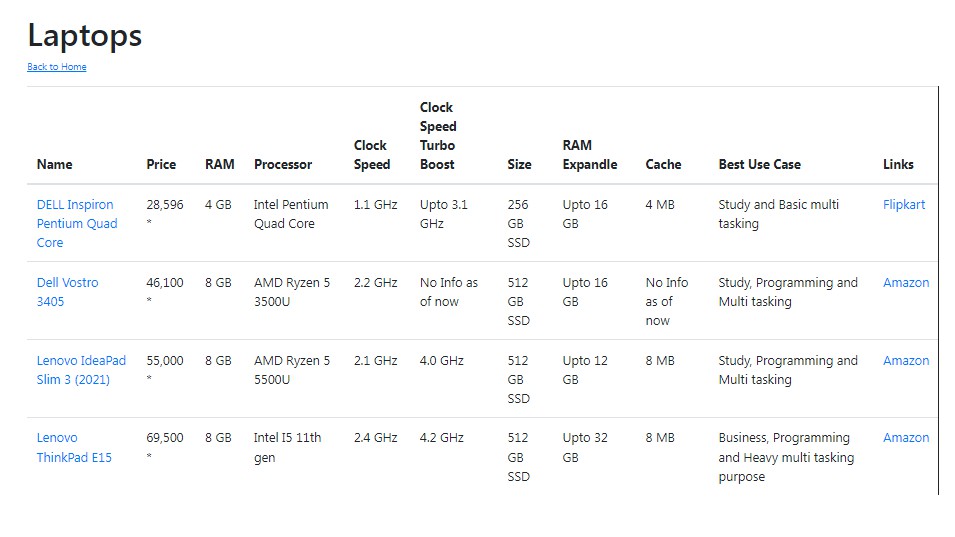Click the Laptops page heading
The height and width of the screenshot is (537, 955).
(x=85, y=35)
